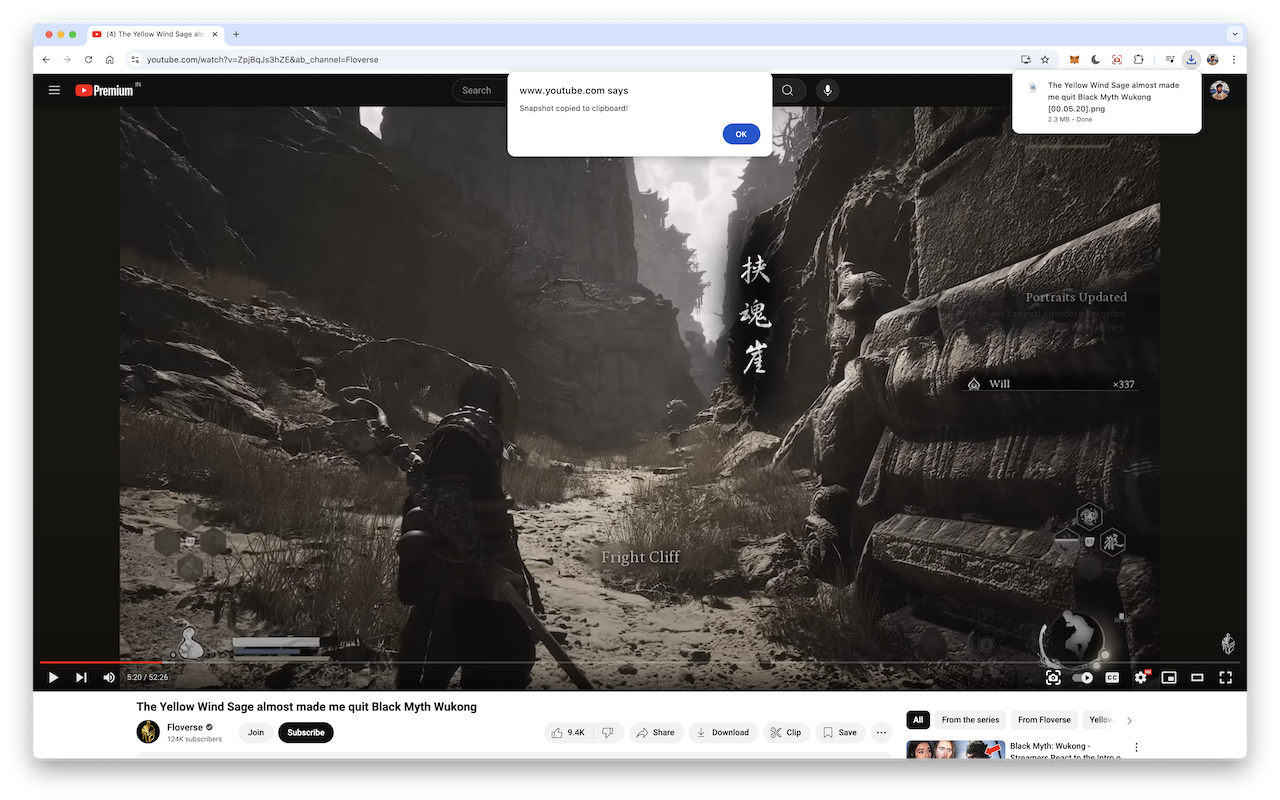Open the Extensions puzzle menu
This screenshot has width=1280, height=800.
click(1138, 59)
